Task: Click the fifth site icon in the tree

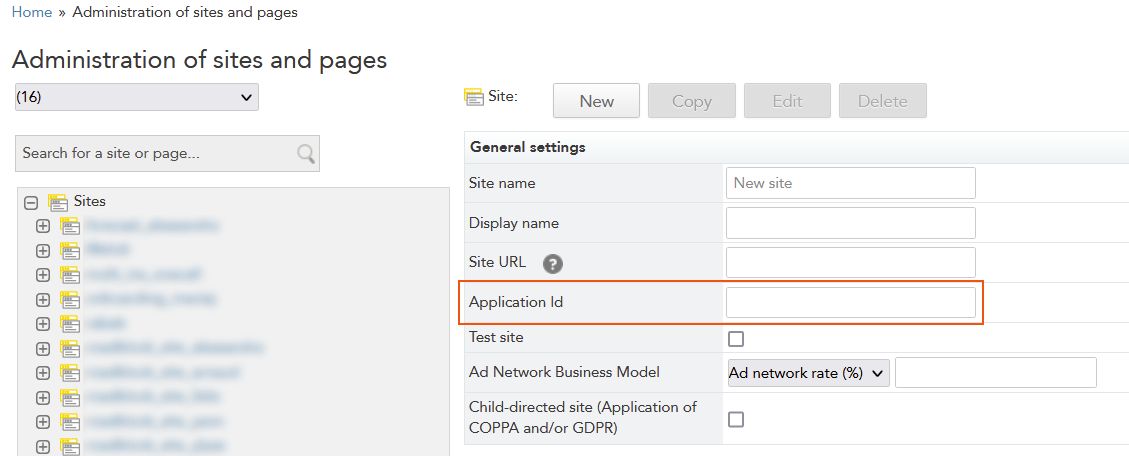Action: pos(70,324)
